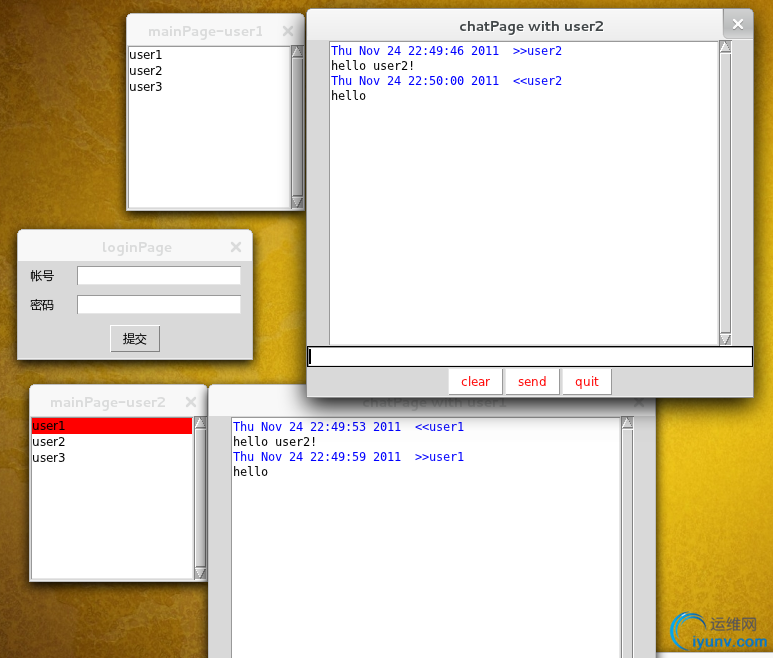Quit the chat with user2

click(587, 381)
